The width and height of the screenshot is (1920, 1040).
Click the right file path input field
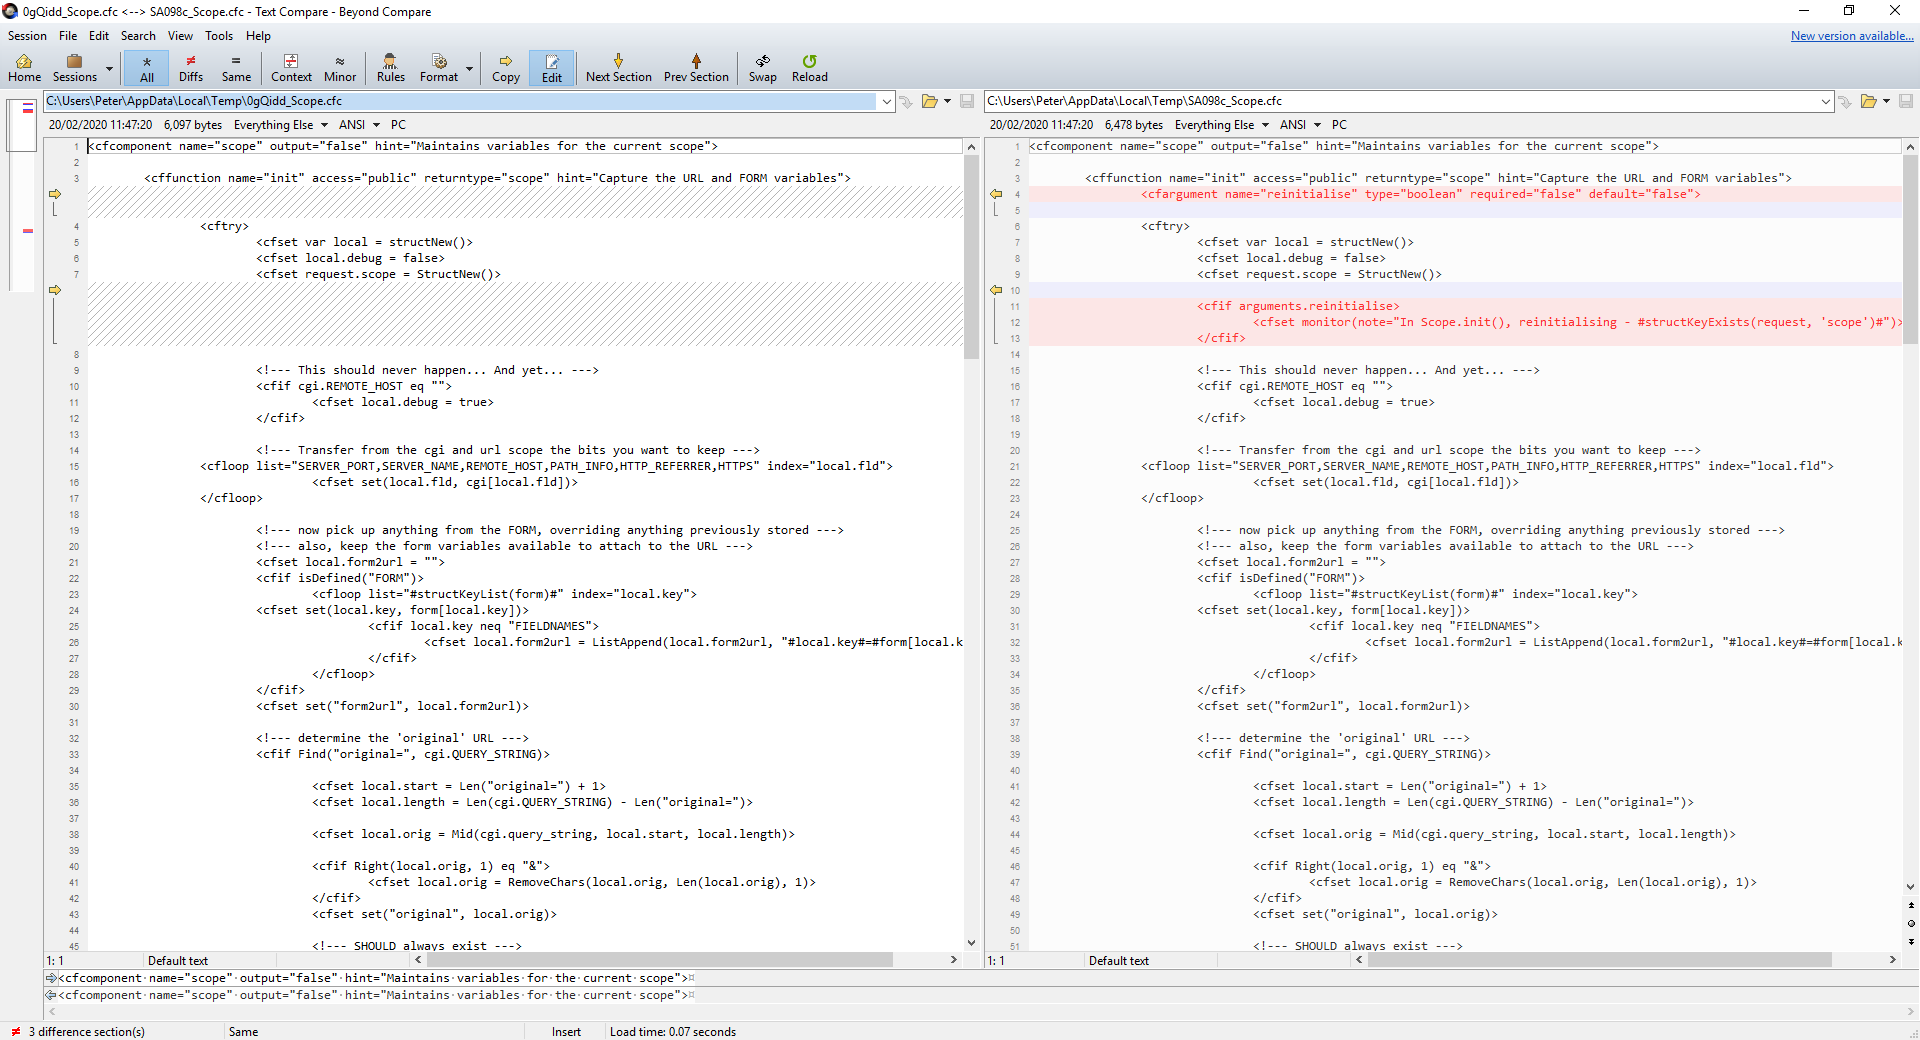[1401, 101]
